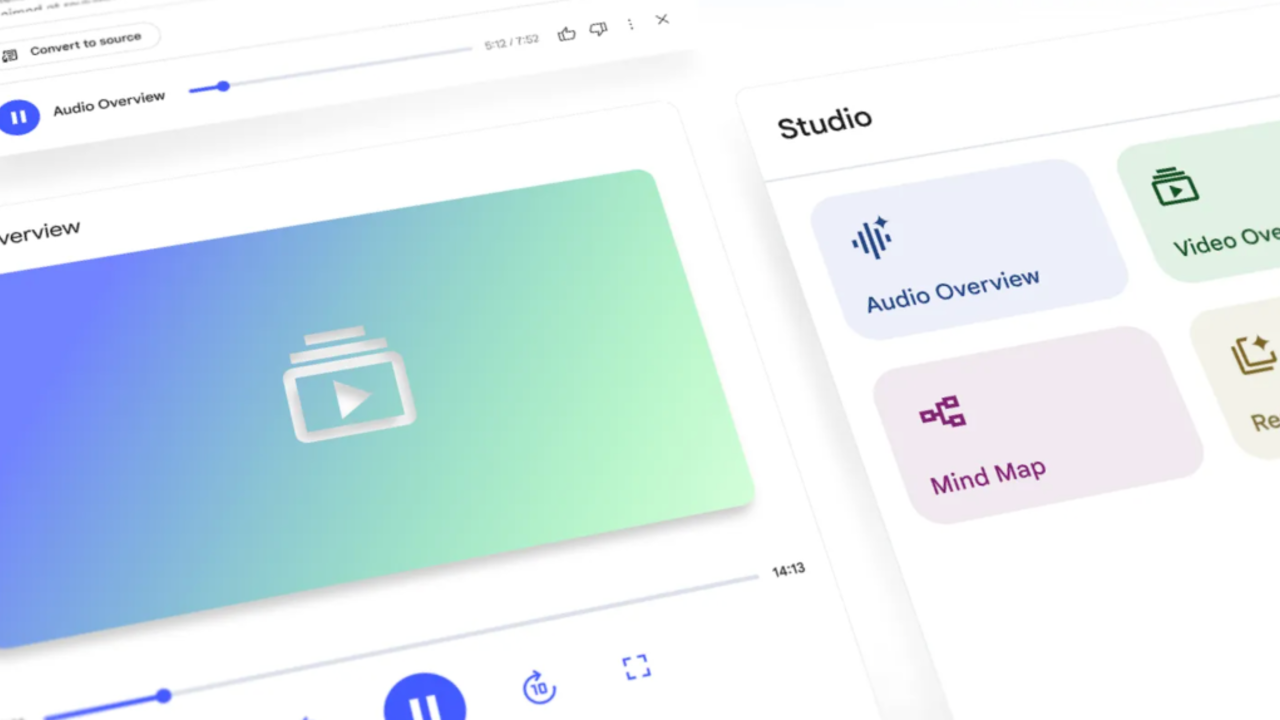The height and width of the screenshot is (720, 1280).
Task: Click the Studio panel heading
Action: [825, 123]
